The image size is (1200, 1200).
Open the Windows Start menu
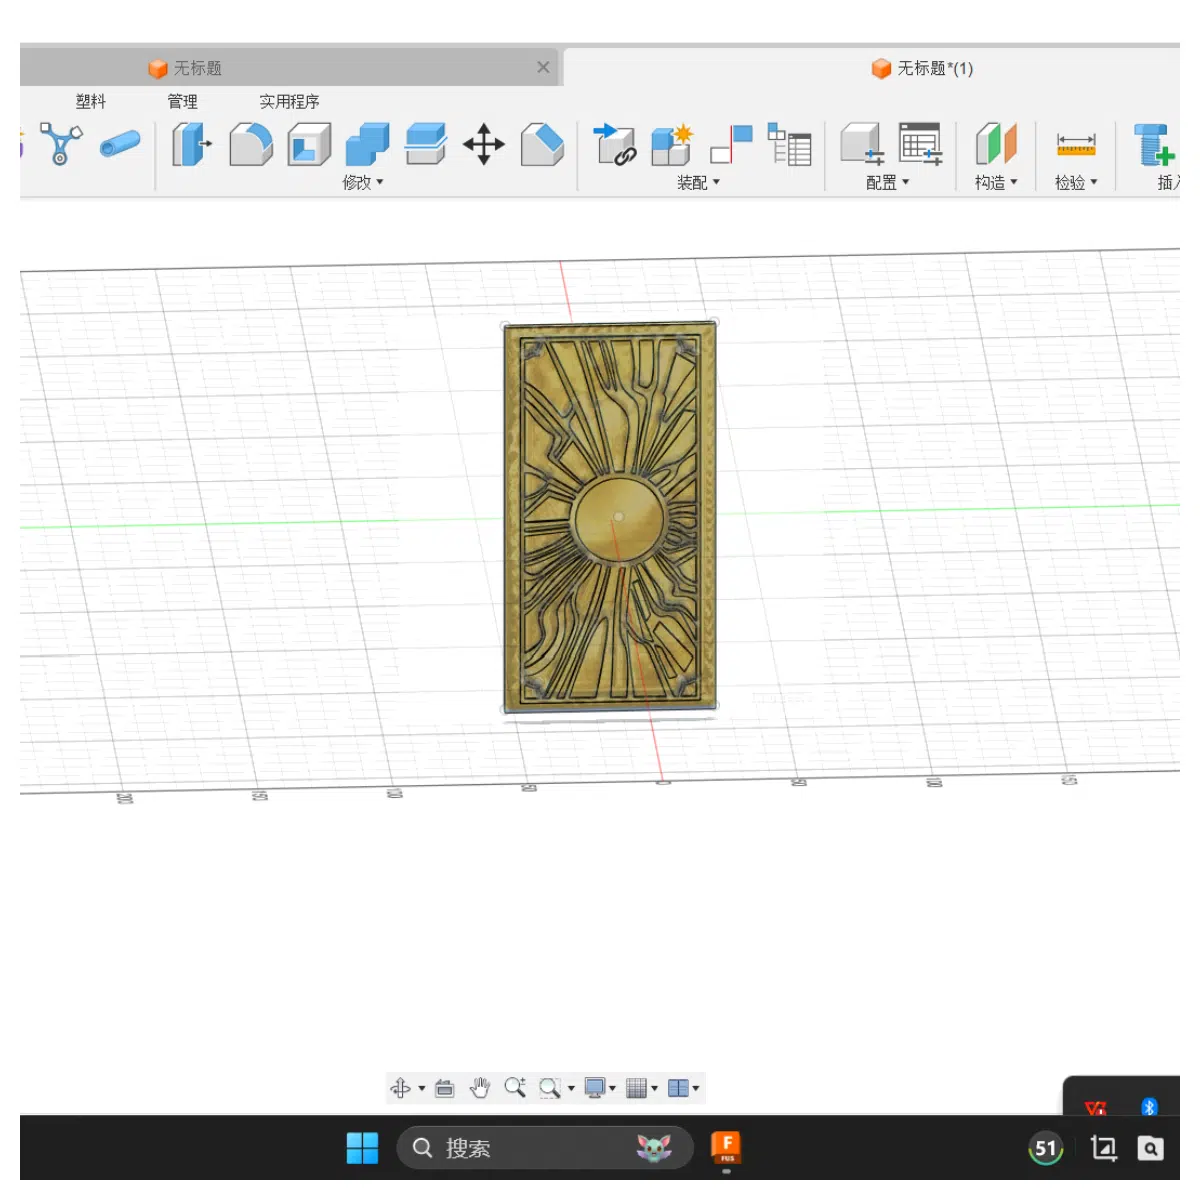[x=362, y=1148]
